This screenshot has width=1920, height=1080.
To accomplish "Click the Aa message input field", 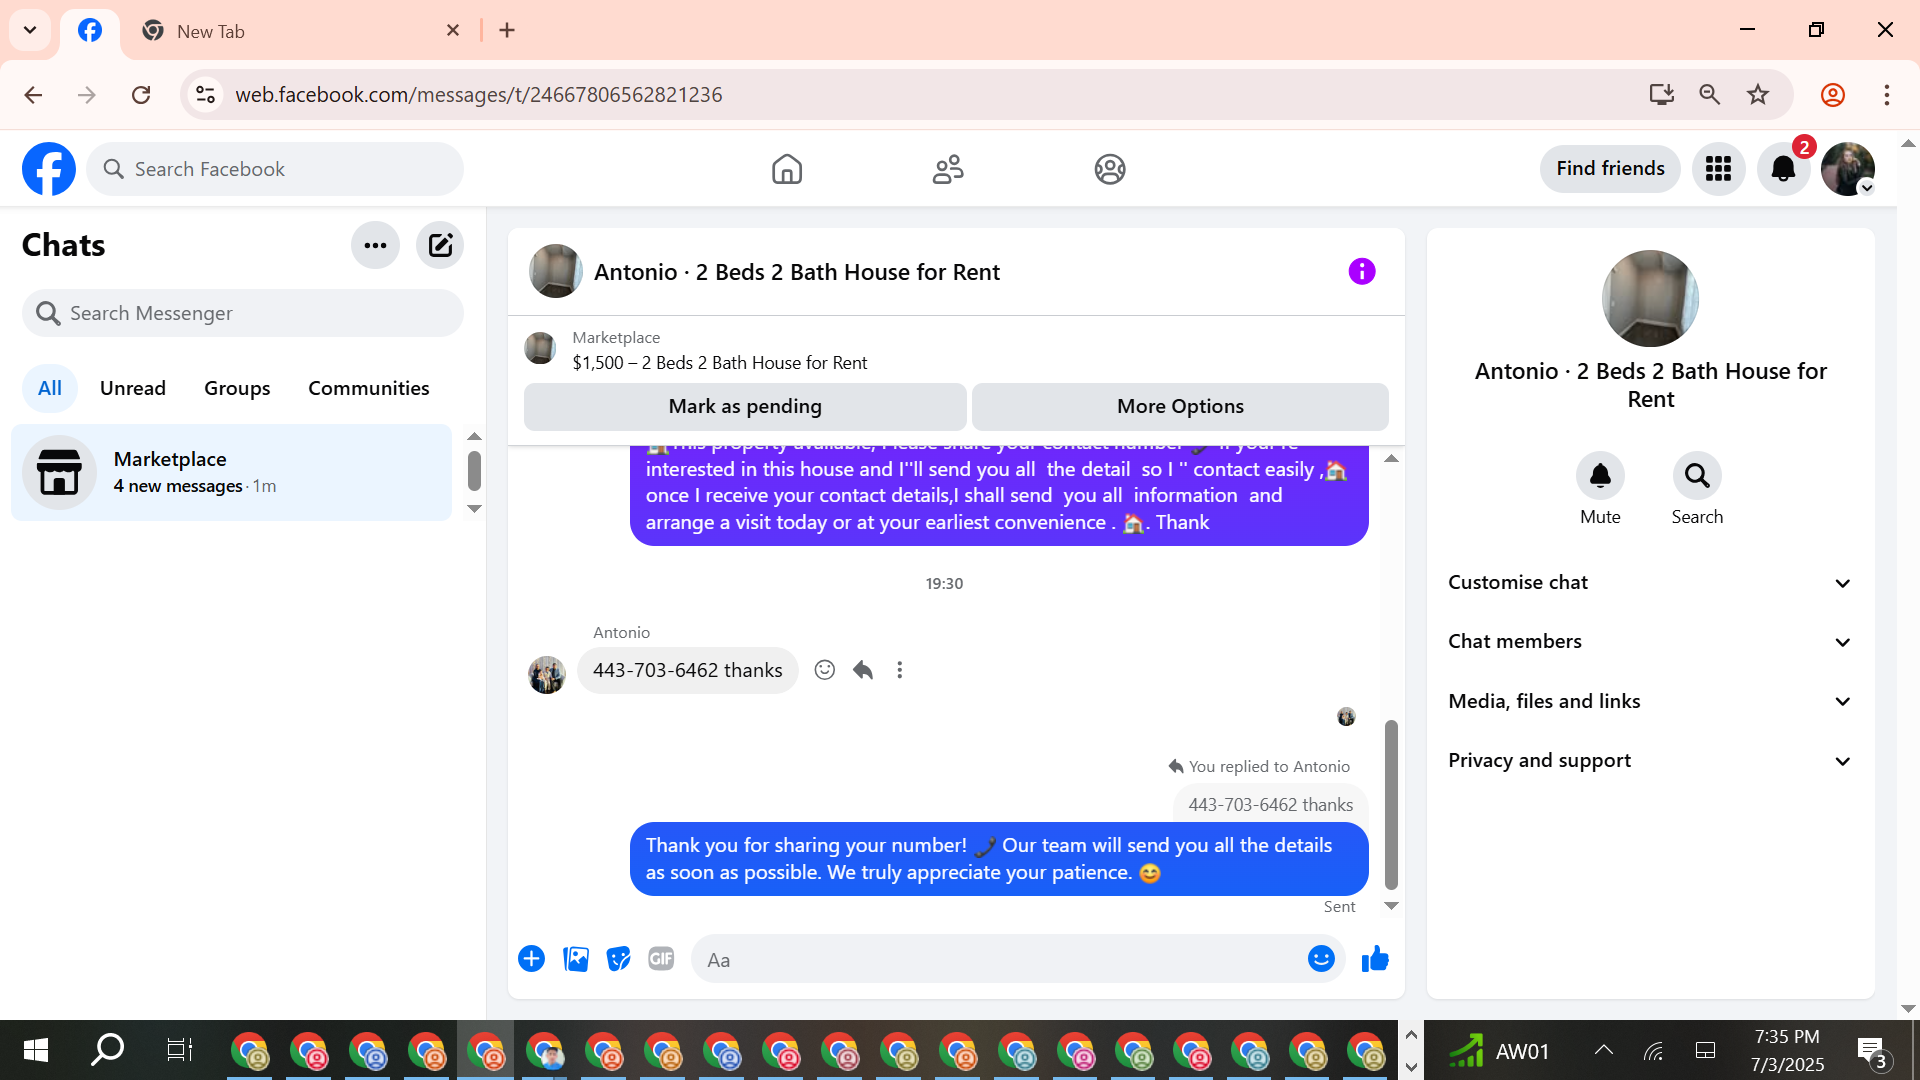I will (1000, 960).
